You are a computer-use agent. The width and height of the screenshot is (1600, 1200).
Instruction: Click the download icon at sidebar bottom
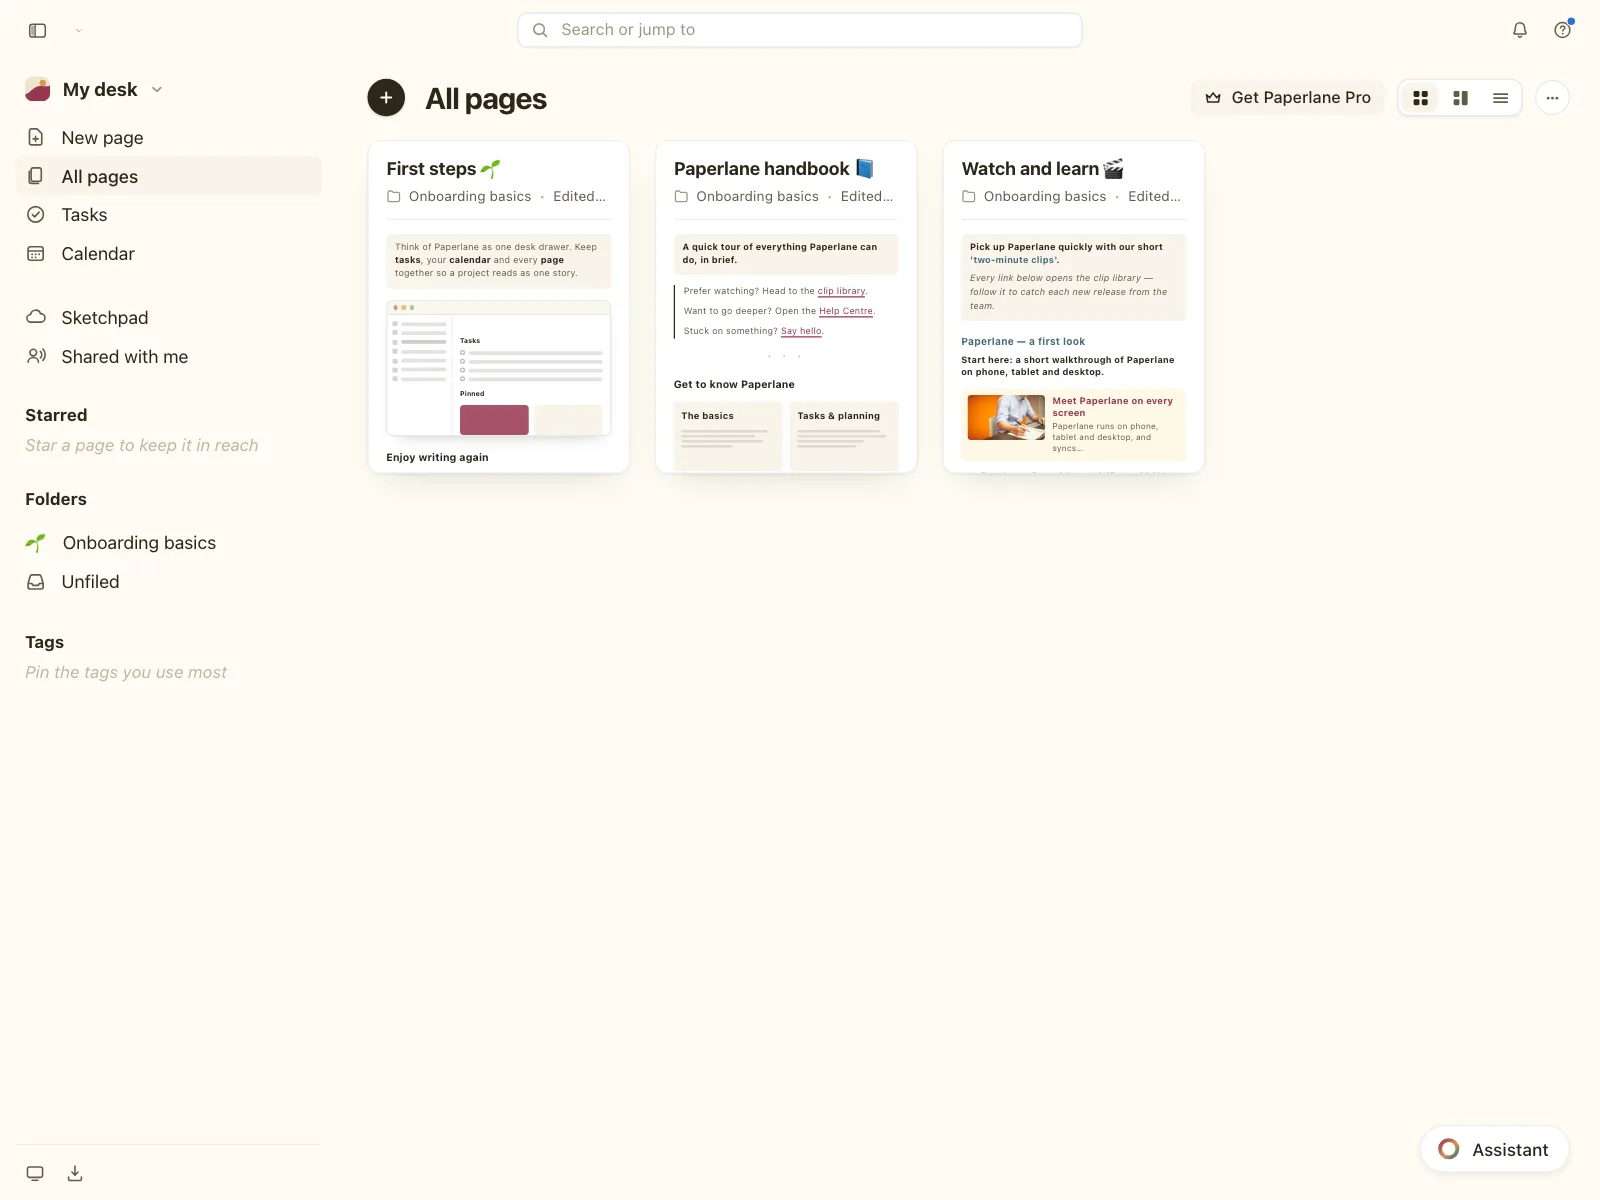75,1174
